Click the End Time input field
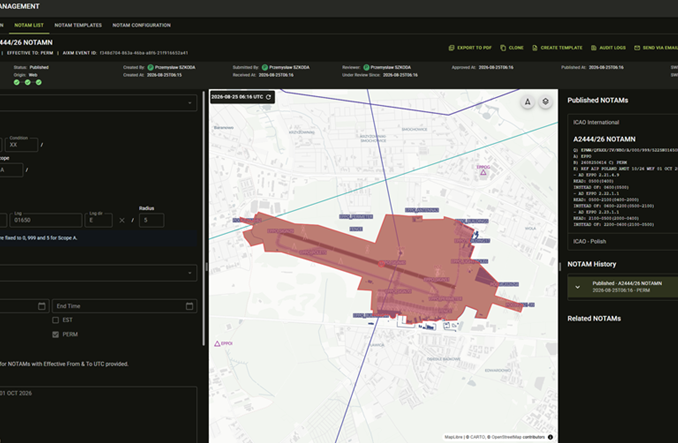 point(125,306)
